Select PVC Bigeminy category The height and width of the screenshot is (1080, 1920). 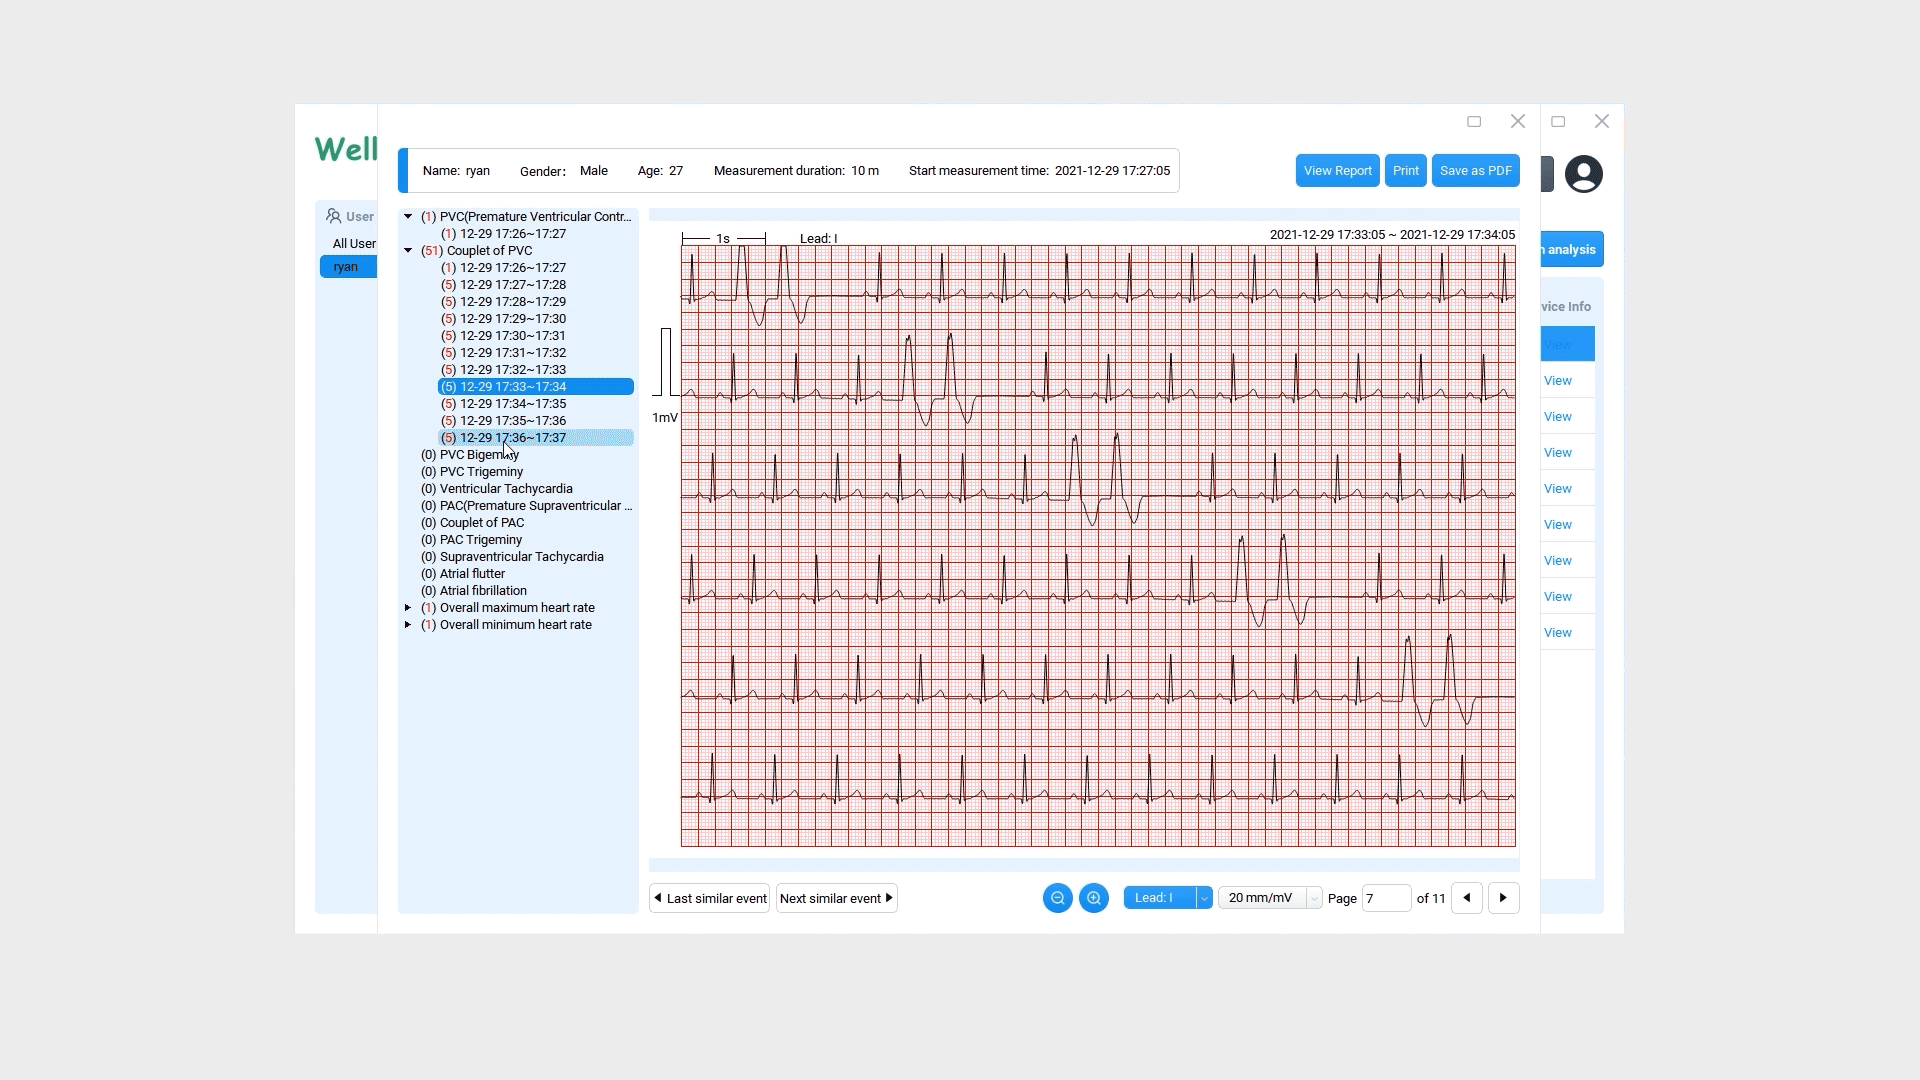click(x=470, y=454)
